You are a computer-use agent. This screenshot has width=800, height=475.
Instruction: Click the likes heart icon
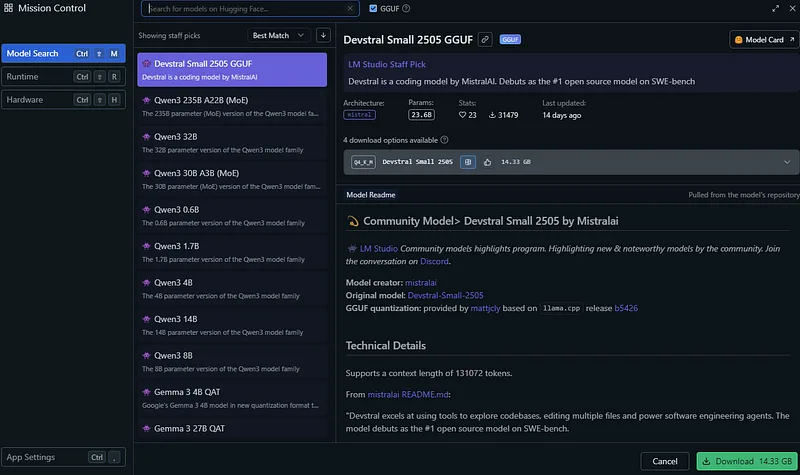coord(462,115)
